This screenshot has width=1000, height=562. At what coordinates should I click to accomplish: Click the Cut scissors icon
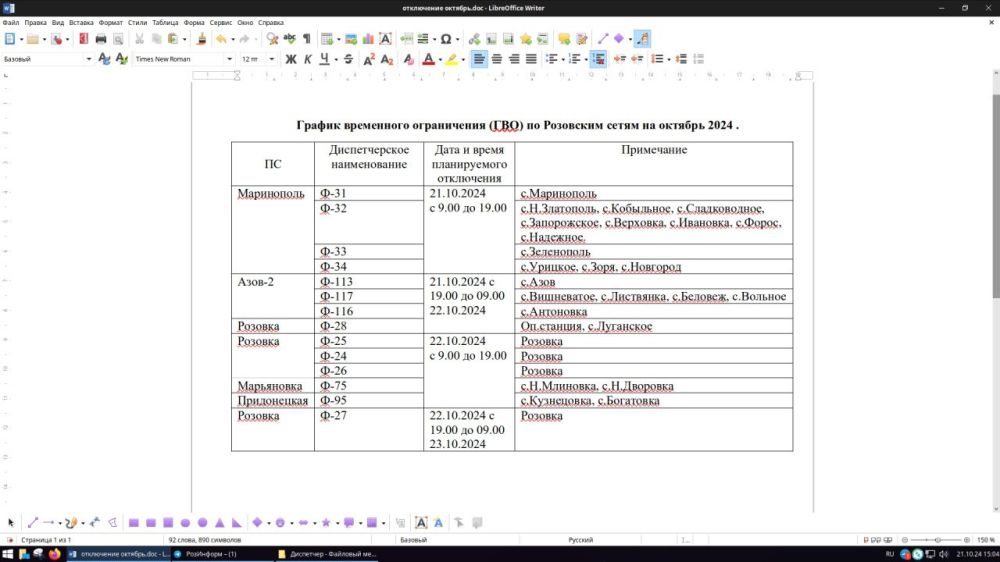[139, 39]
